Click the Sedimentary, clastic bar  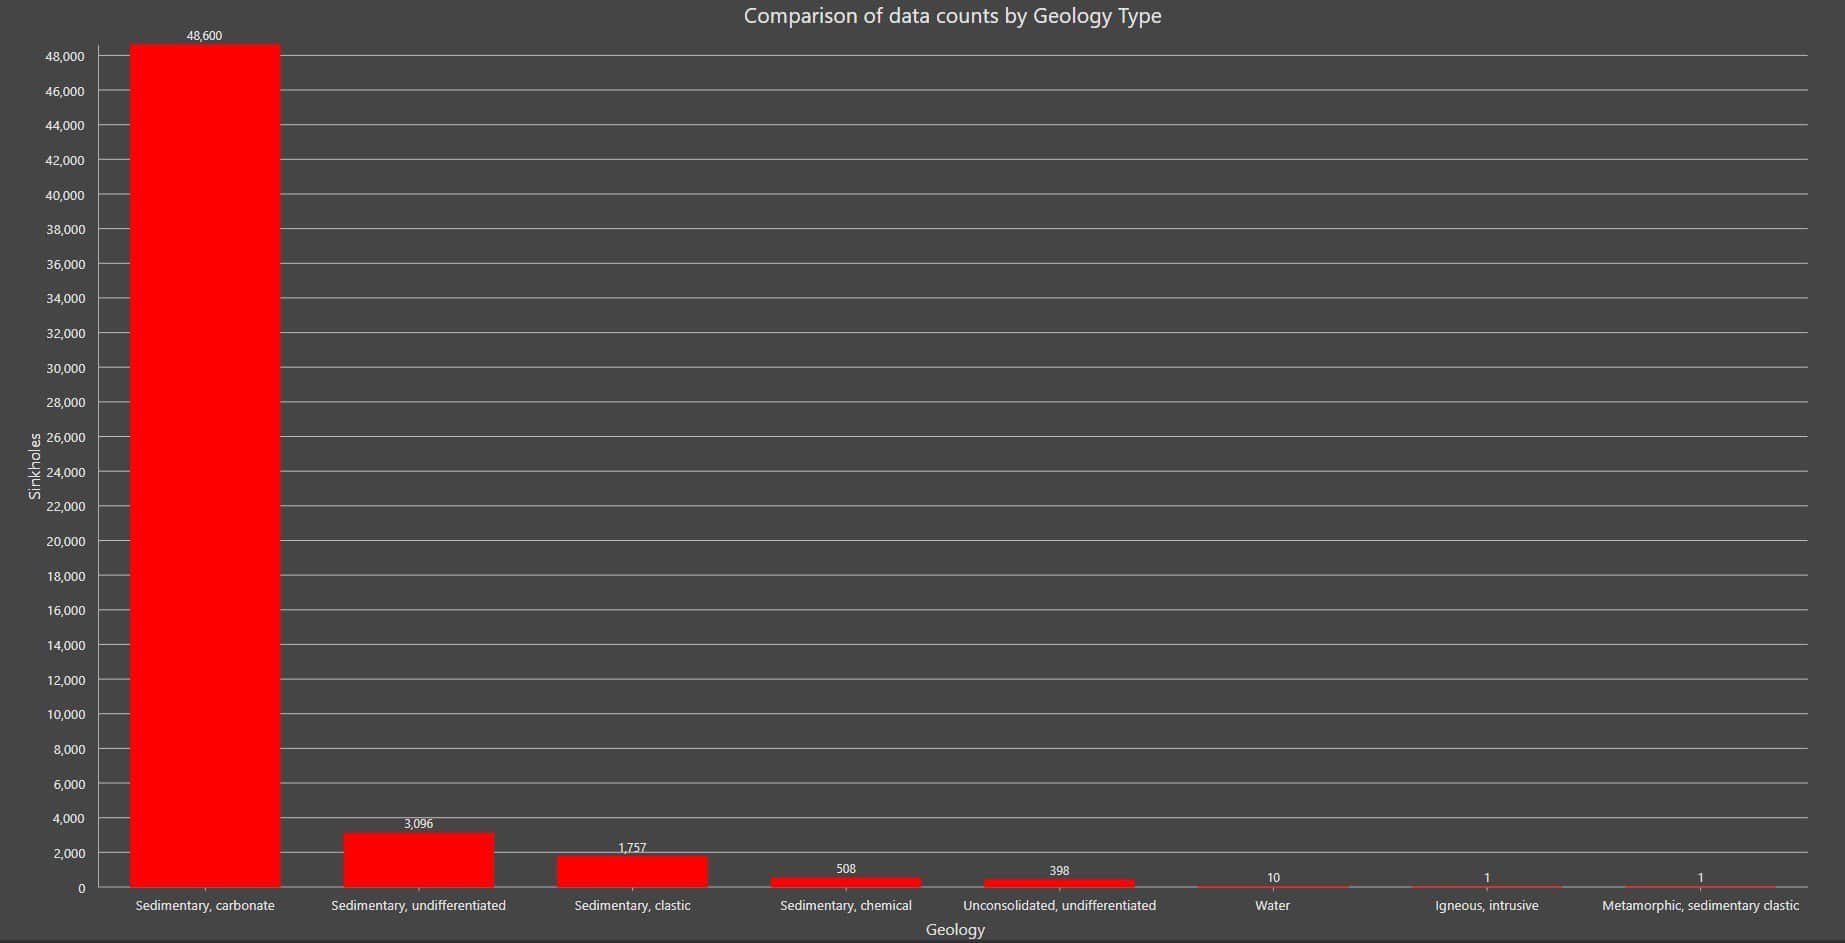(632, 872)
